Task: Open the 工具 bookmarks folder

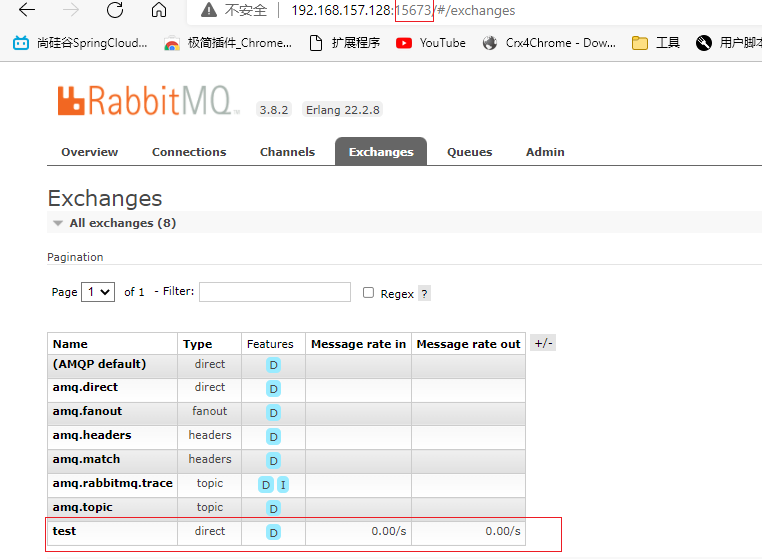Action: click(656, 43)
